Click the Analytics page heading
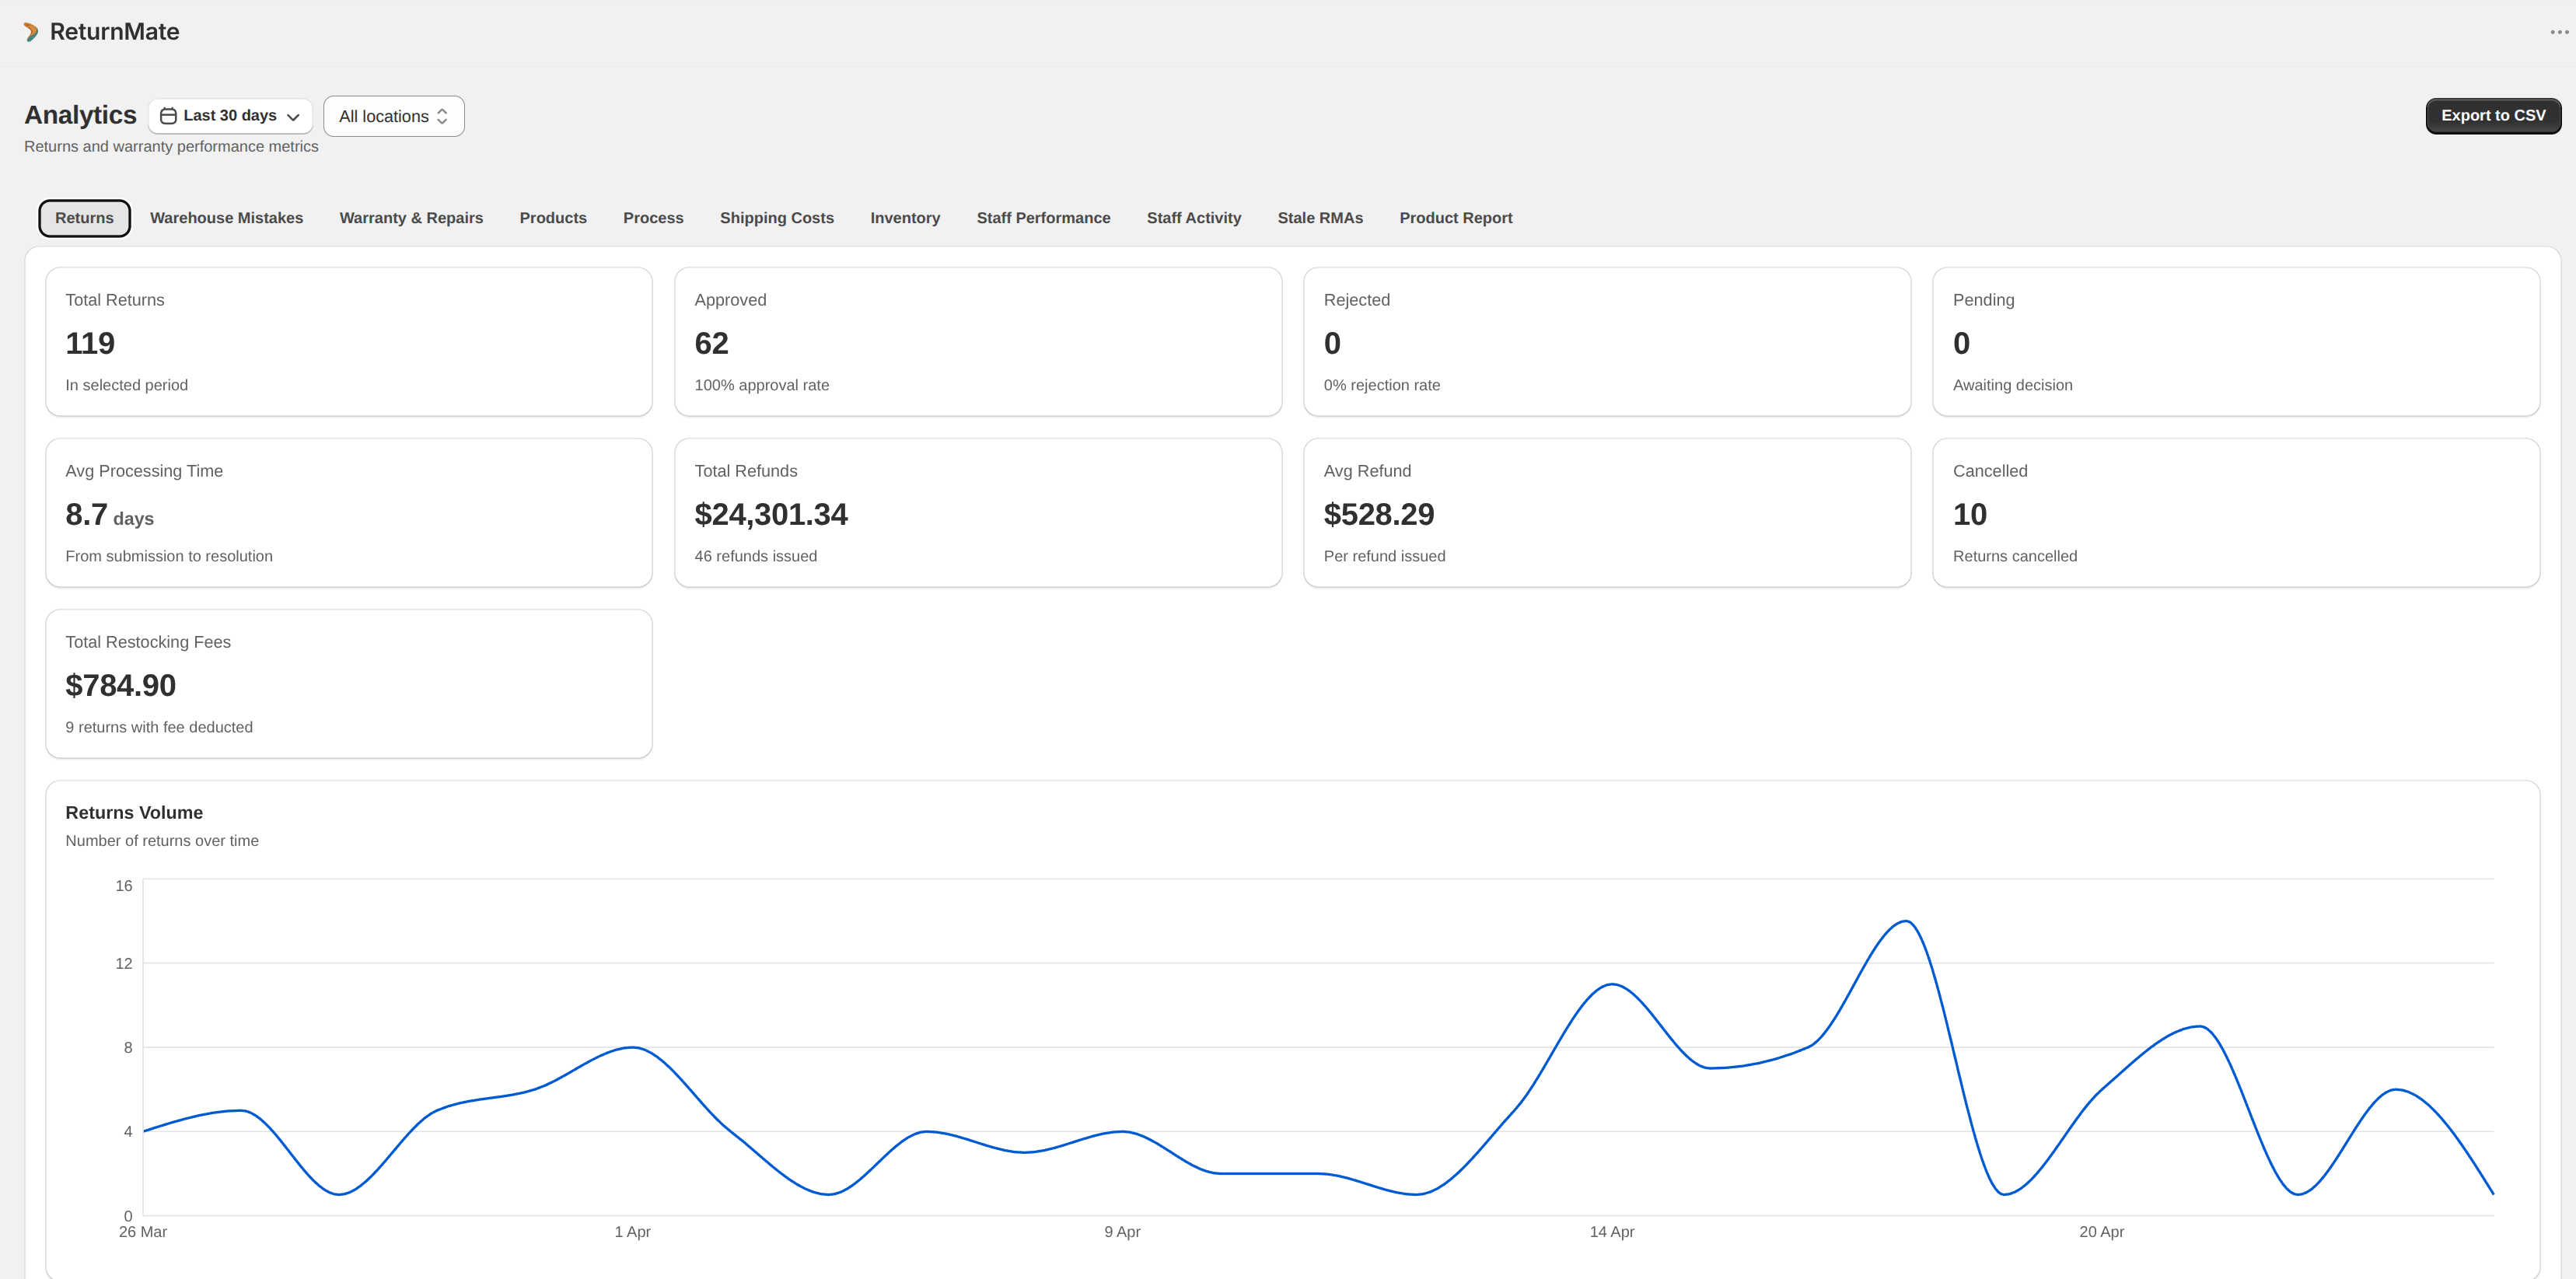This screenshot has height=1279, width=2576. coord(80,115)
